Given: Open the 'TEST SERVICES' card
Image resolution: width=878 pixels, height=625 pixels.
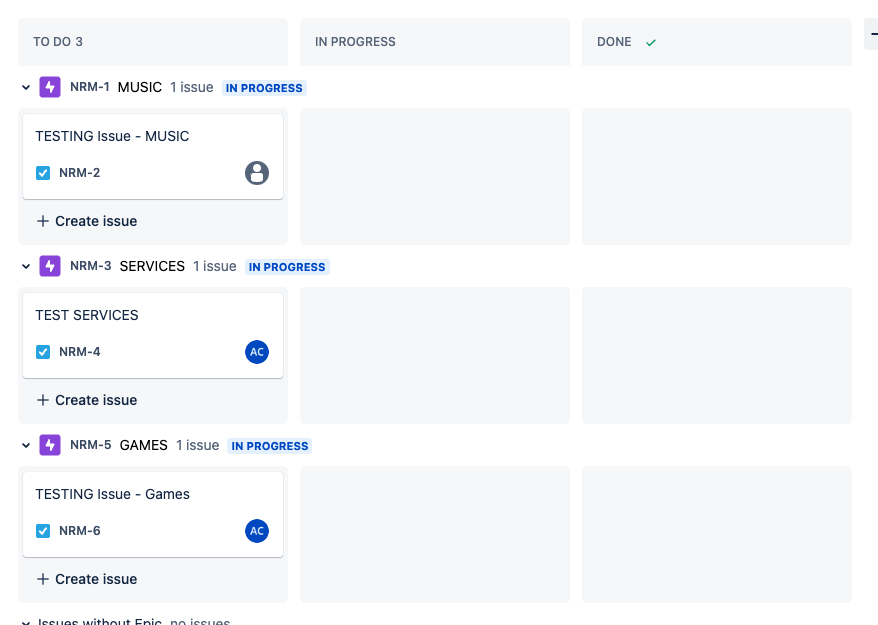Looking at the screenshot, I should click(153, 335).
